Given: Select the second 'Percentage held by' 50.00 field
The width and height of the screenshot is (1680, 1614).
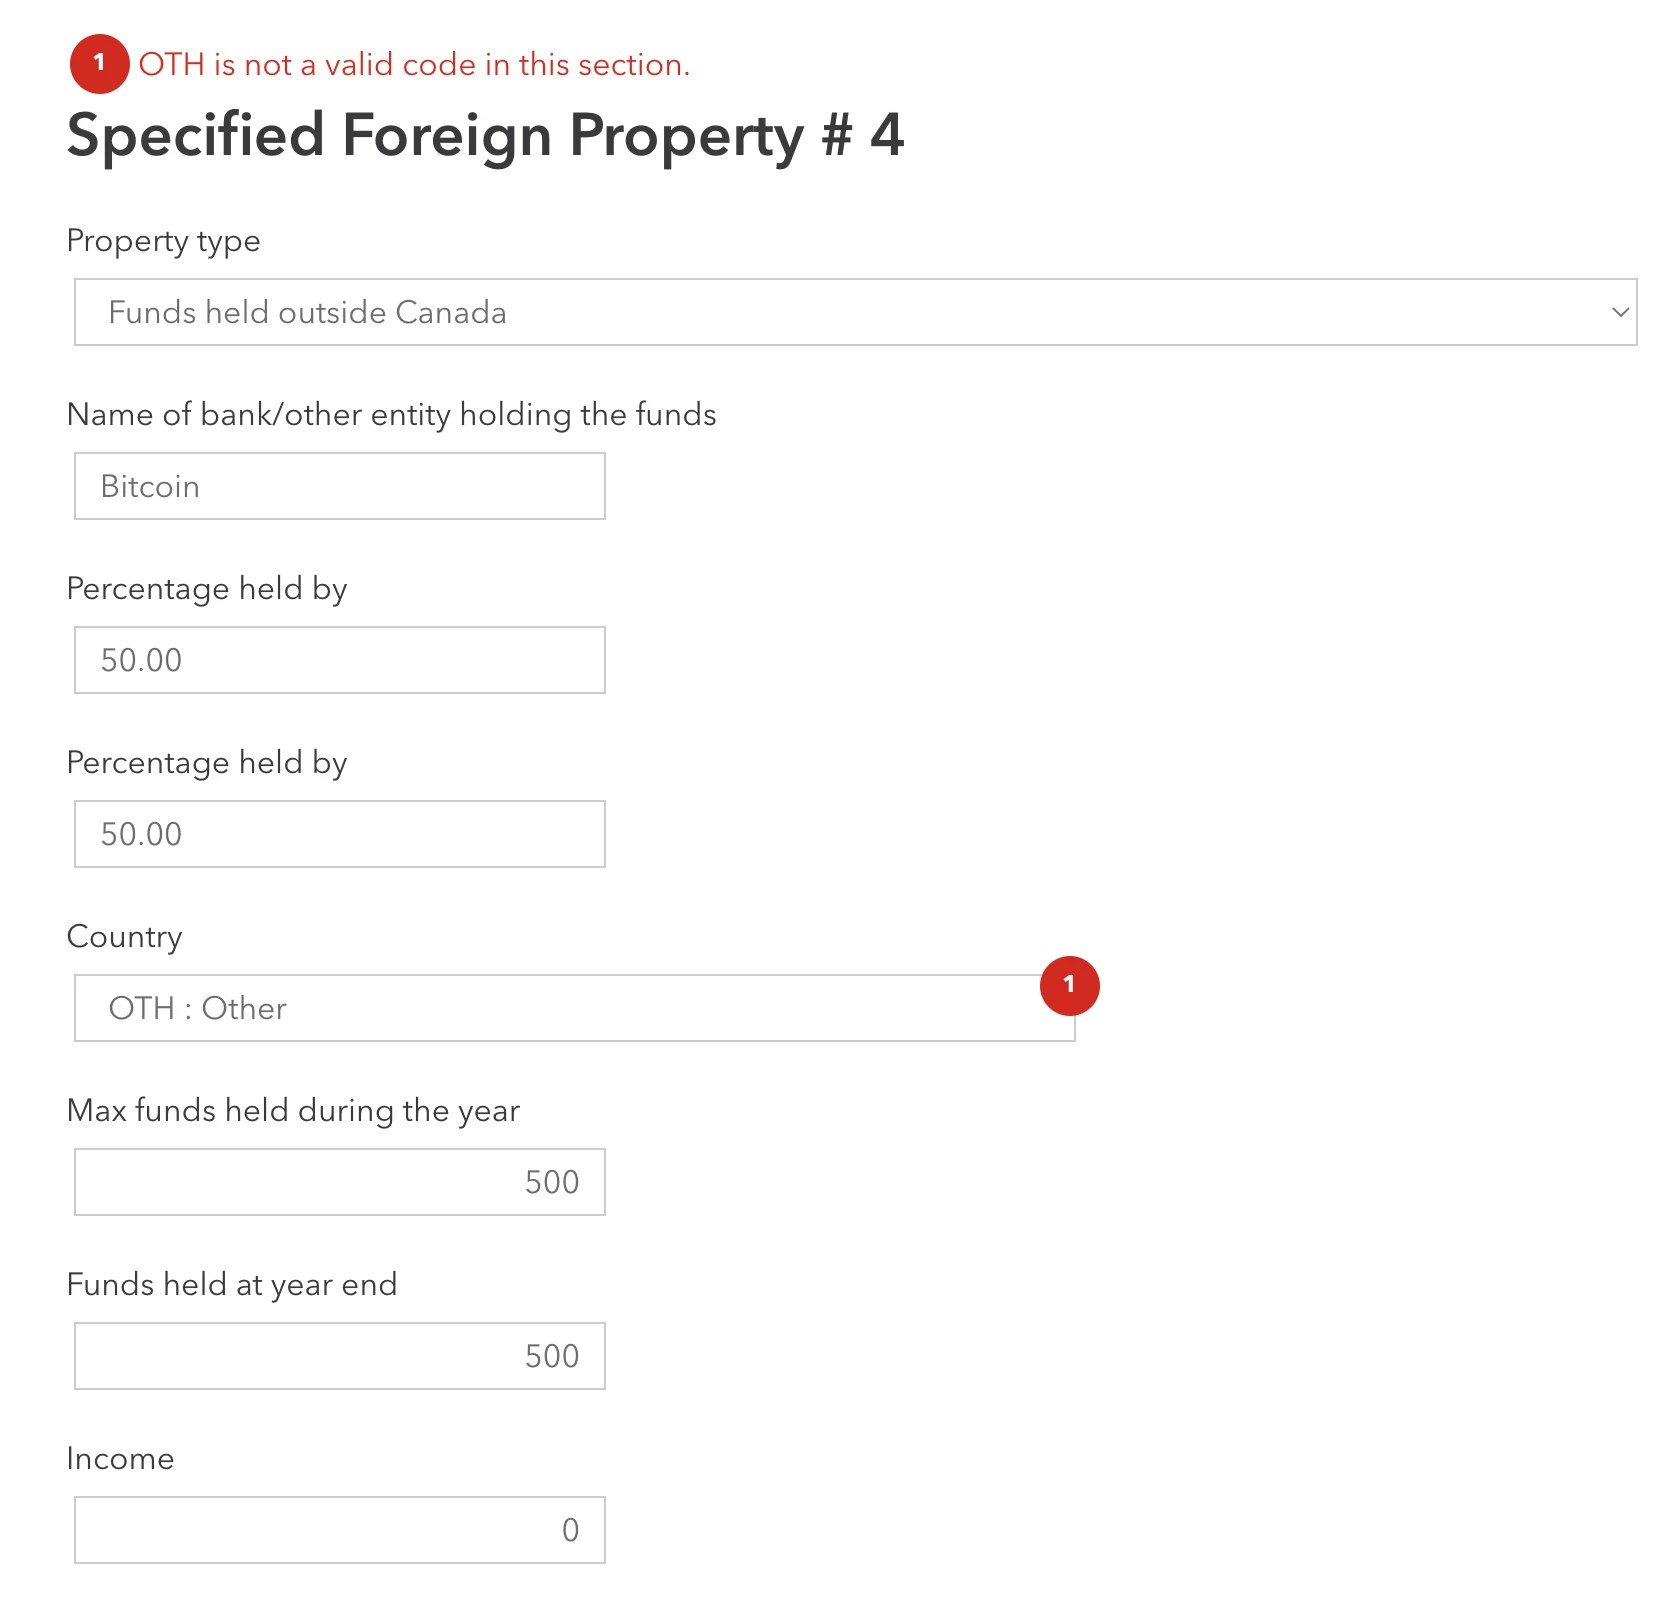Looking at the screenshot, I should click(339, 834).
